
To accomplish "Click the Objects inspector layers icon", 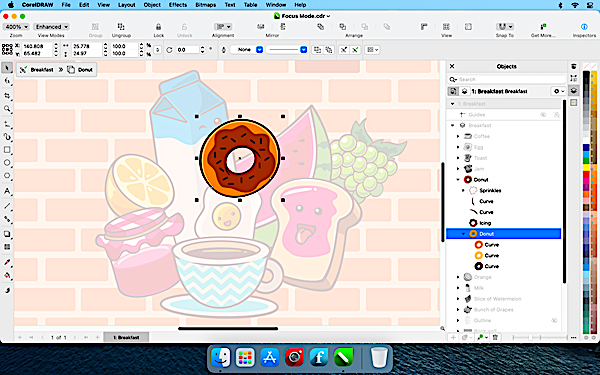I will coord(573,91).
